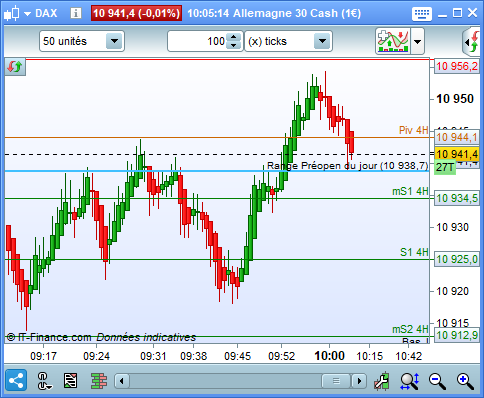Click the 09:45 time axis label
The image size is (484, 398).
point(237,356)
